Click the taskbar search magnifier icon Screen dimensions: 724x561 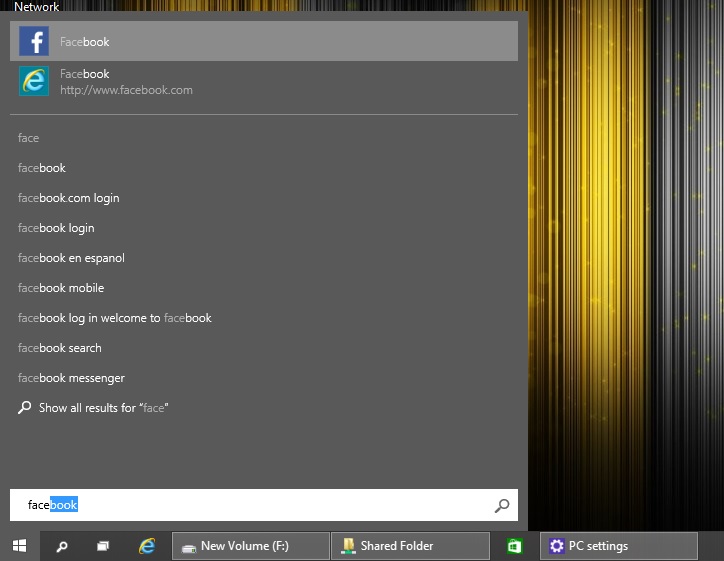click(62, 546)
